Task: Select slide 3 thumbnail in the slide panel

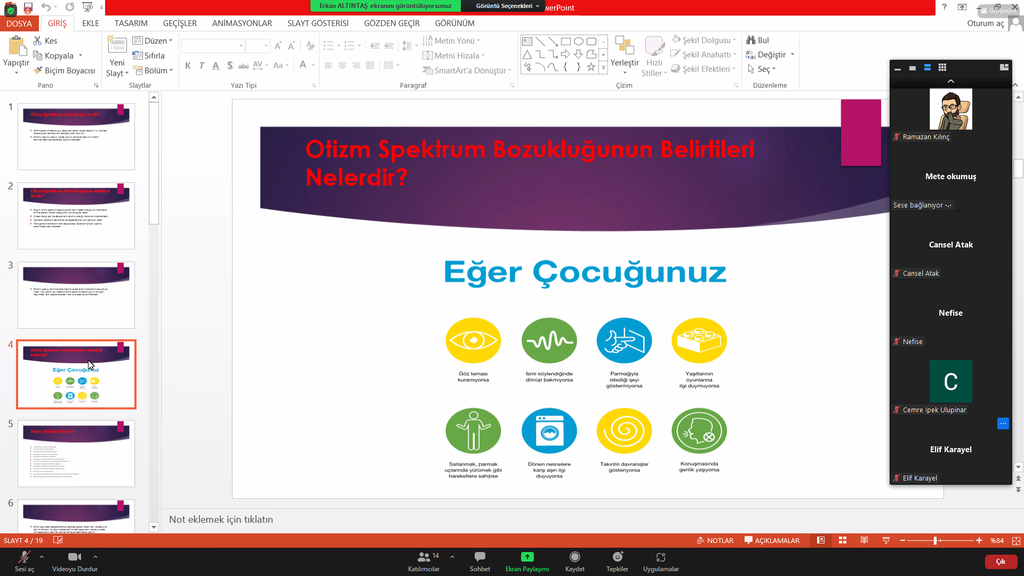Action: click(x=76, y=295)
